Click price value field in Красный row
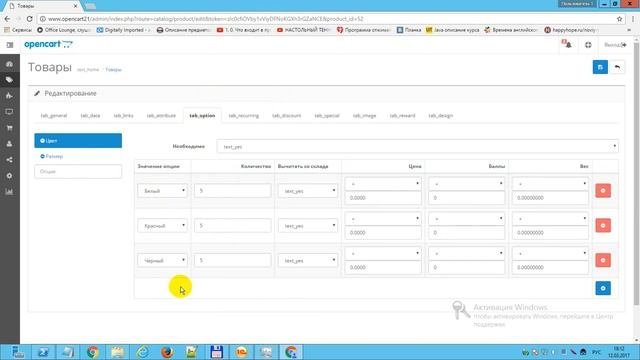Viewport: 640px width, 360px height. (383, 233)
